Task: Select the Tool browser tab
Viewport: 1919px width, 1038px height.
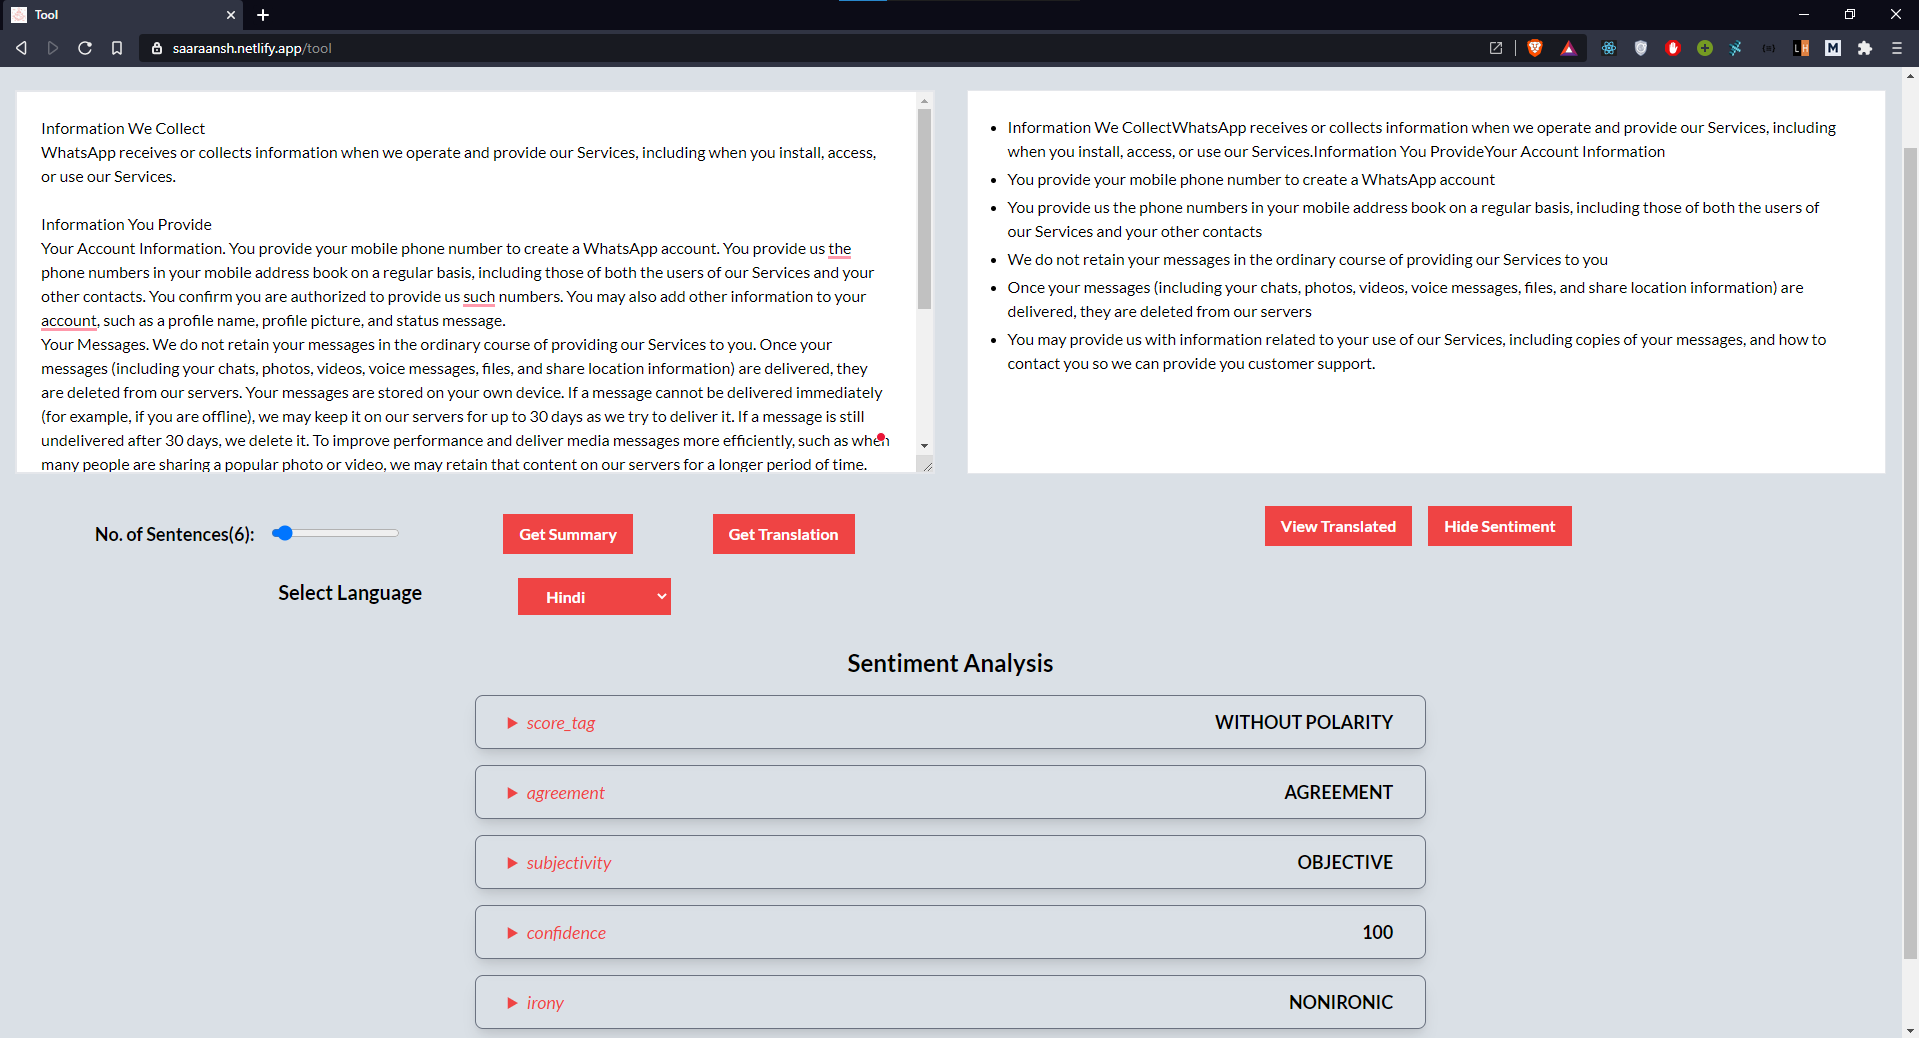Action: pyautogui.click(x=123, y=15)
